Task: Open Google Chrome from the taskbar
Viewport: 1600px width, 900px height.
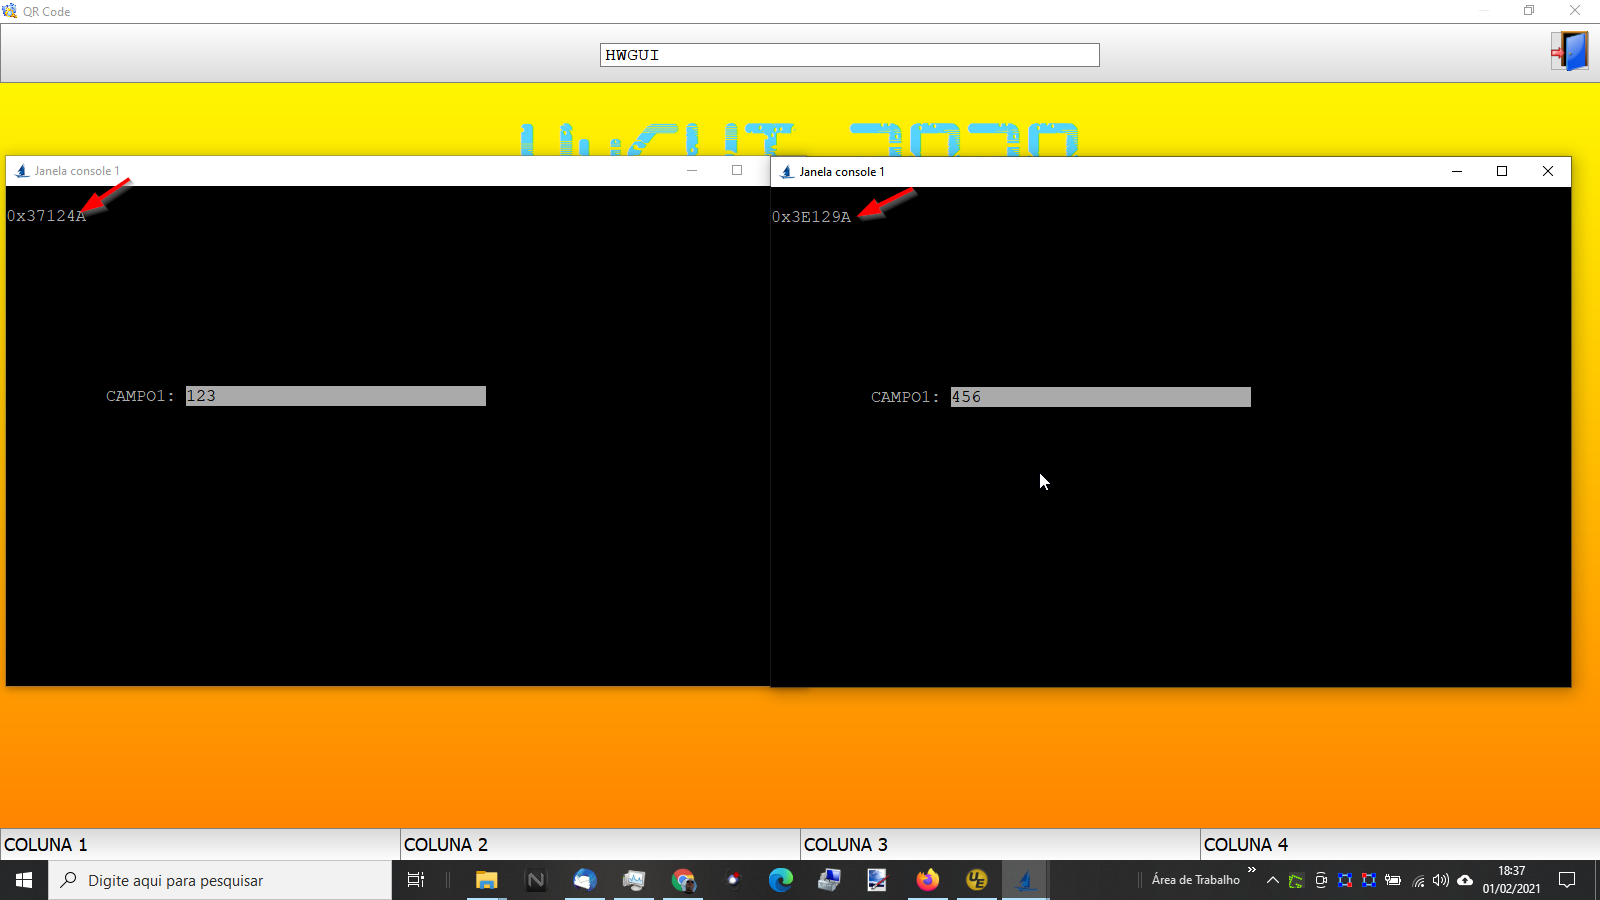Action: click(x=683, y=880)
